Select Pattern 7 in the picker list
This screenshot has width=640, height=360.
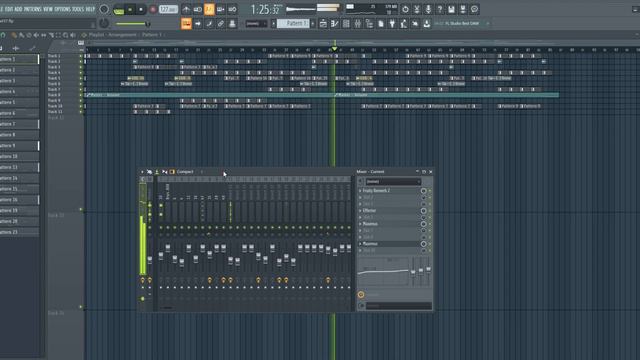(19, 124)
